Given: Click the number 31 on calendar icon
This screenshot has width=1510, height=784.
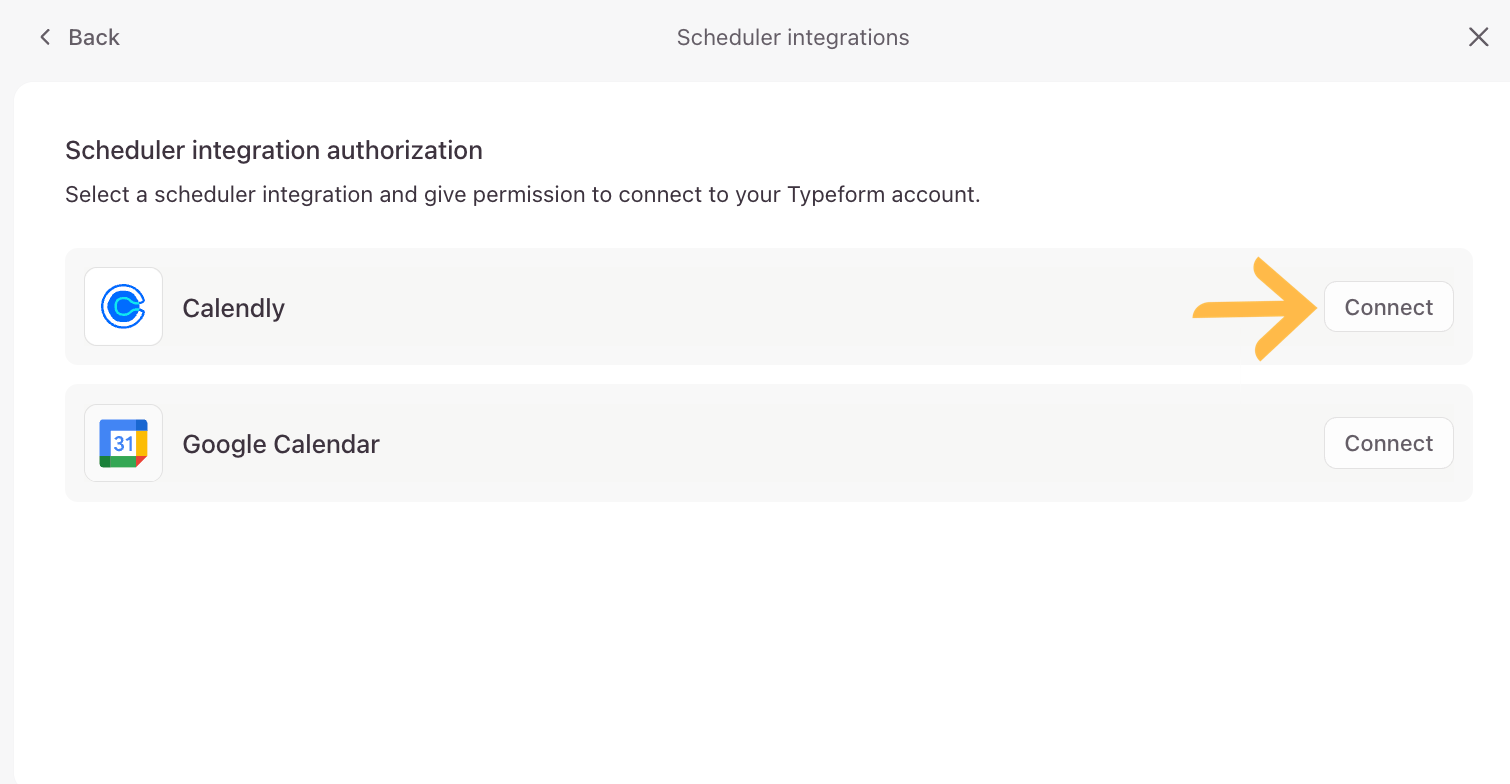Looking at the screenshot, I should pyautogui.click(x=123, y=444).
